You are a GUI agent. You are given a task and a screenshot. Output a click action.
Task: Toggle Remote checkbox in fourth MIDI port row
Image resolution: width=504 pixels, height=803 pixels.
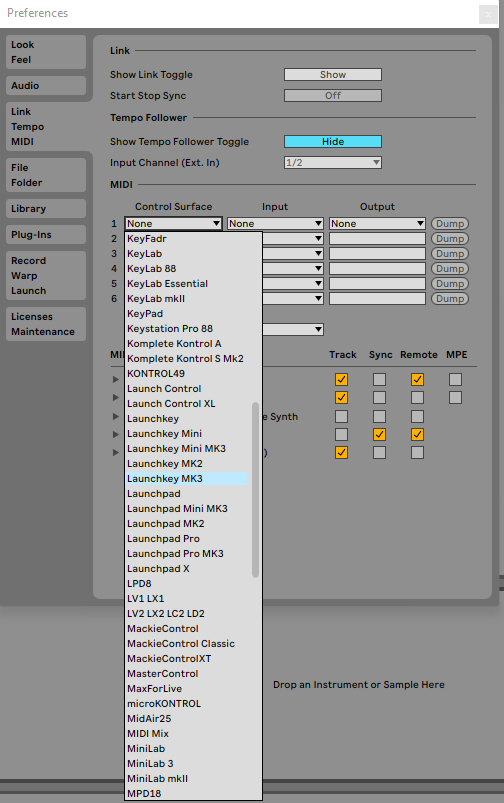pyautogui.click(x=417, y=434)
